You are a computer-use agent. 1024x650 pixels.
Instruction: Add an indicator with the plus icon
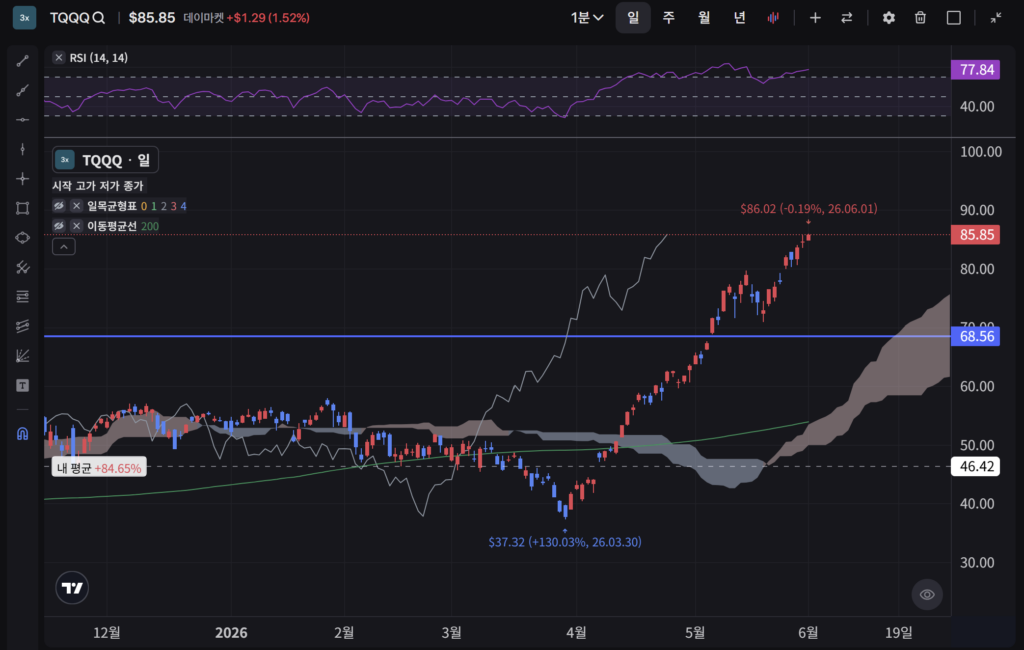(815, 18)
